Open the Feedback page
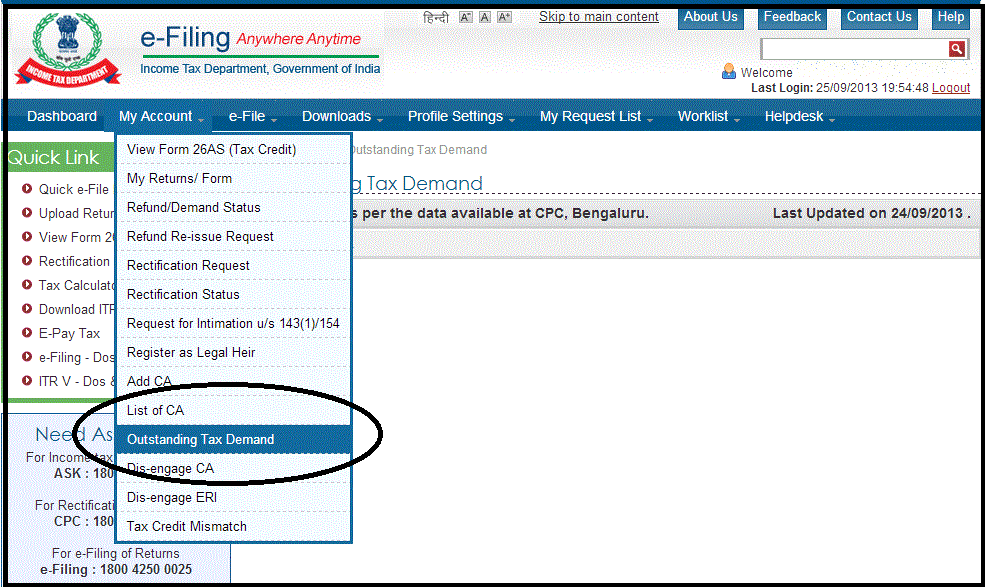The height and width of the screenshot is (587, 985). (x=792, y=18)
